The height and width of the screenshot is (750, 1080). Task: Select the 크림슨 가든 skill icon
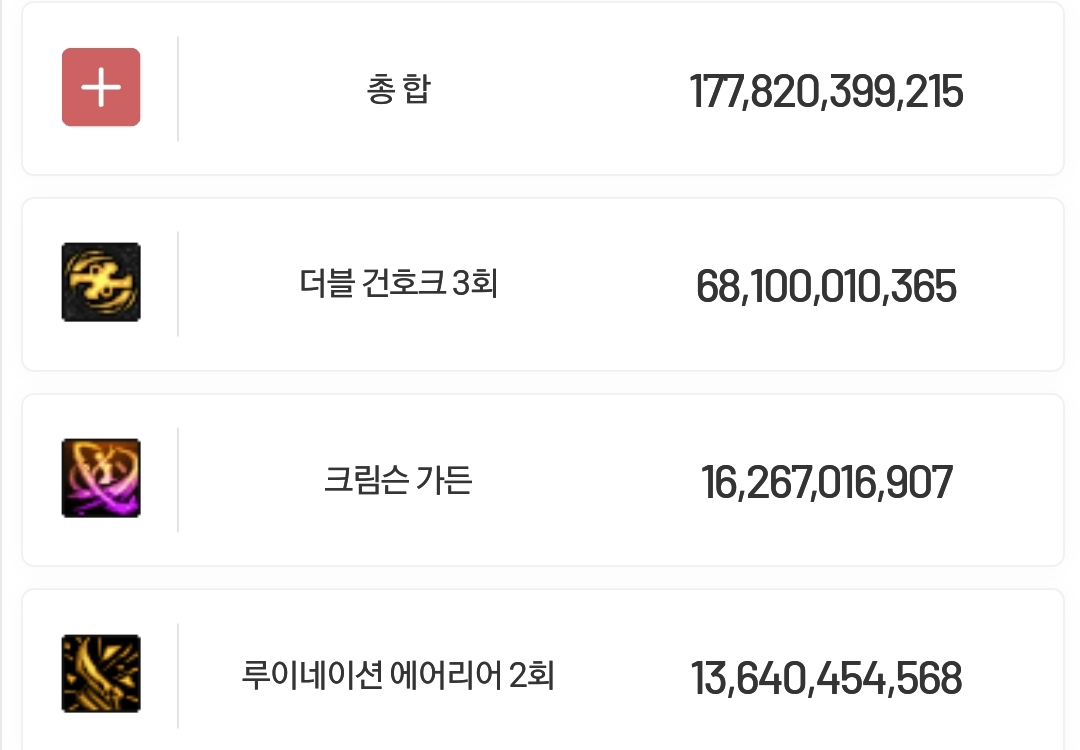point(101,478)
